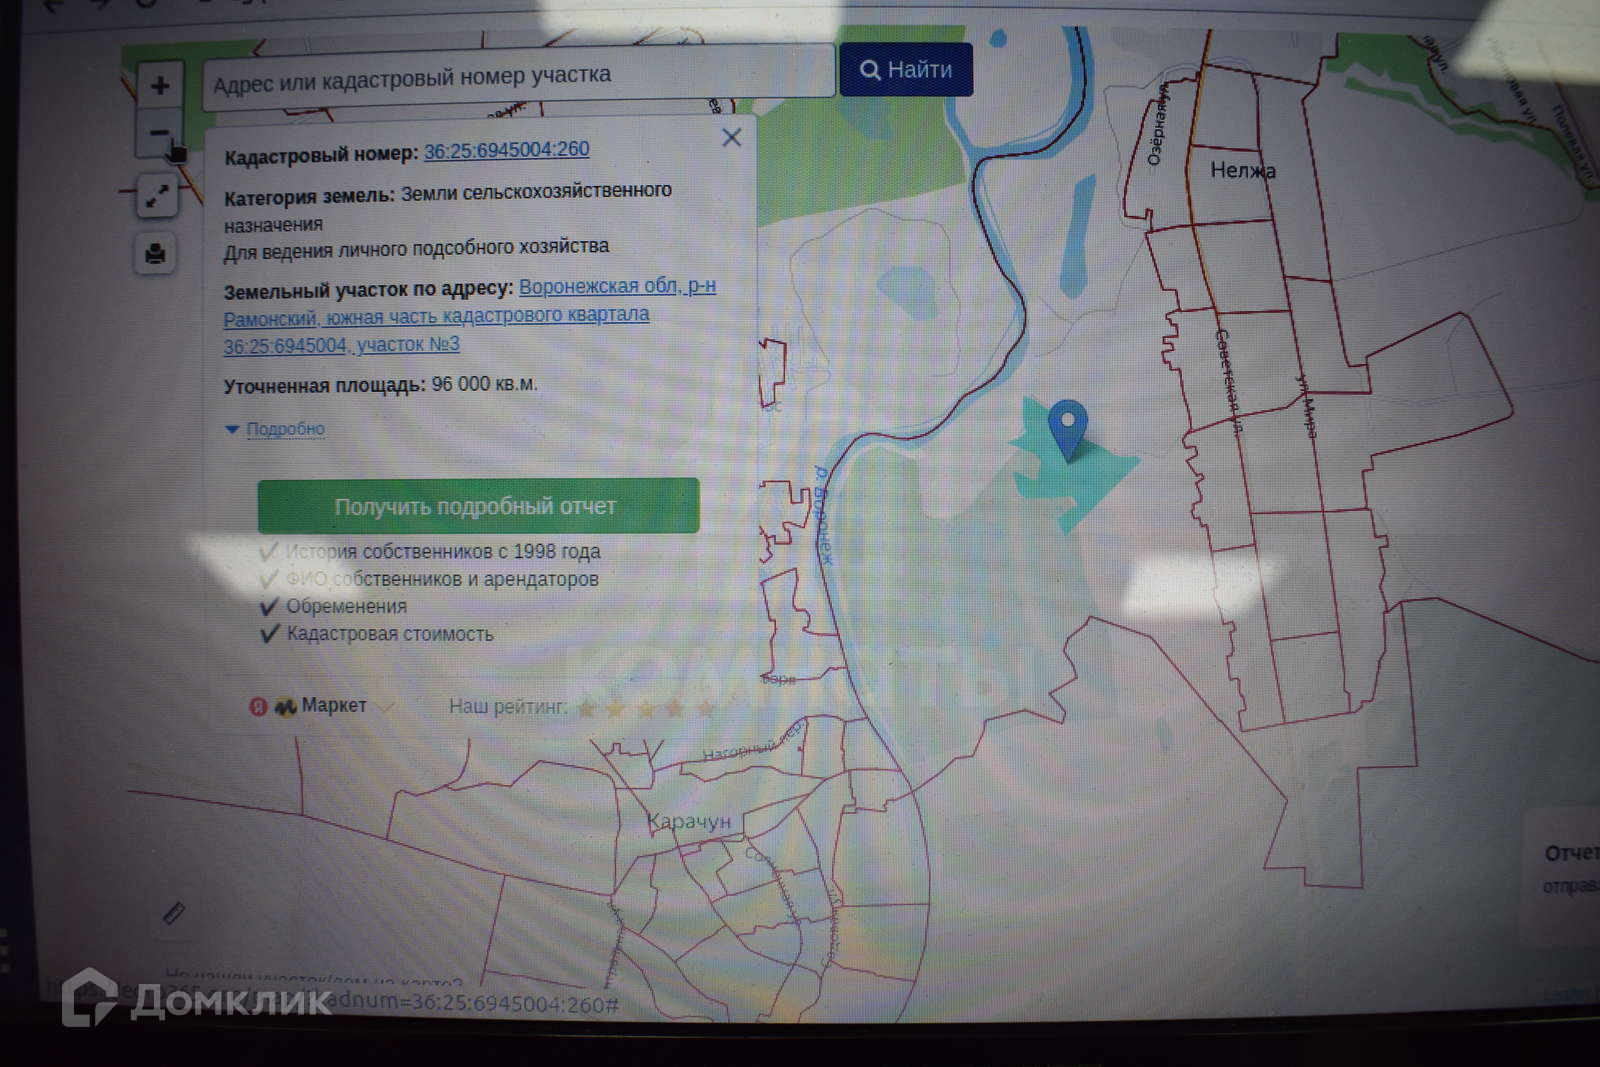The height and width of the screenshot is (1067, 1600).
Task: Click Для ведения личного подсобного хозяйства text
Action: pos(416,248)
